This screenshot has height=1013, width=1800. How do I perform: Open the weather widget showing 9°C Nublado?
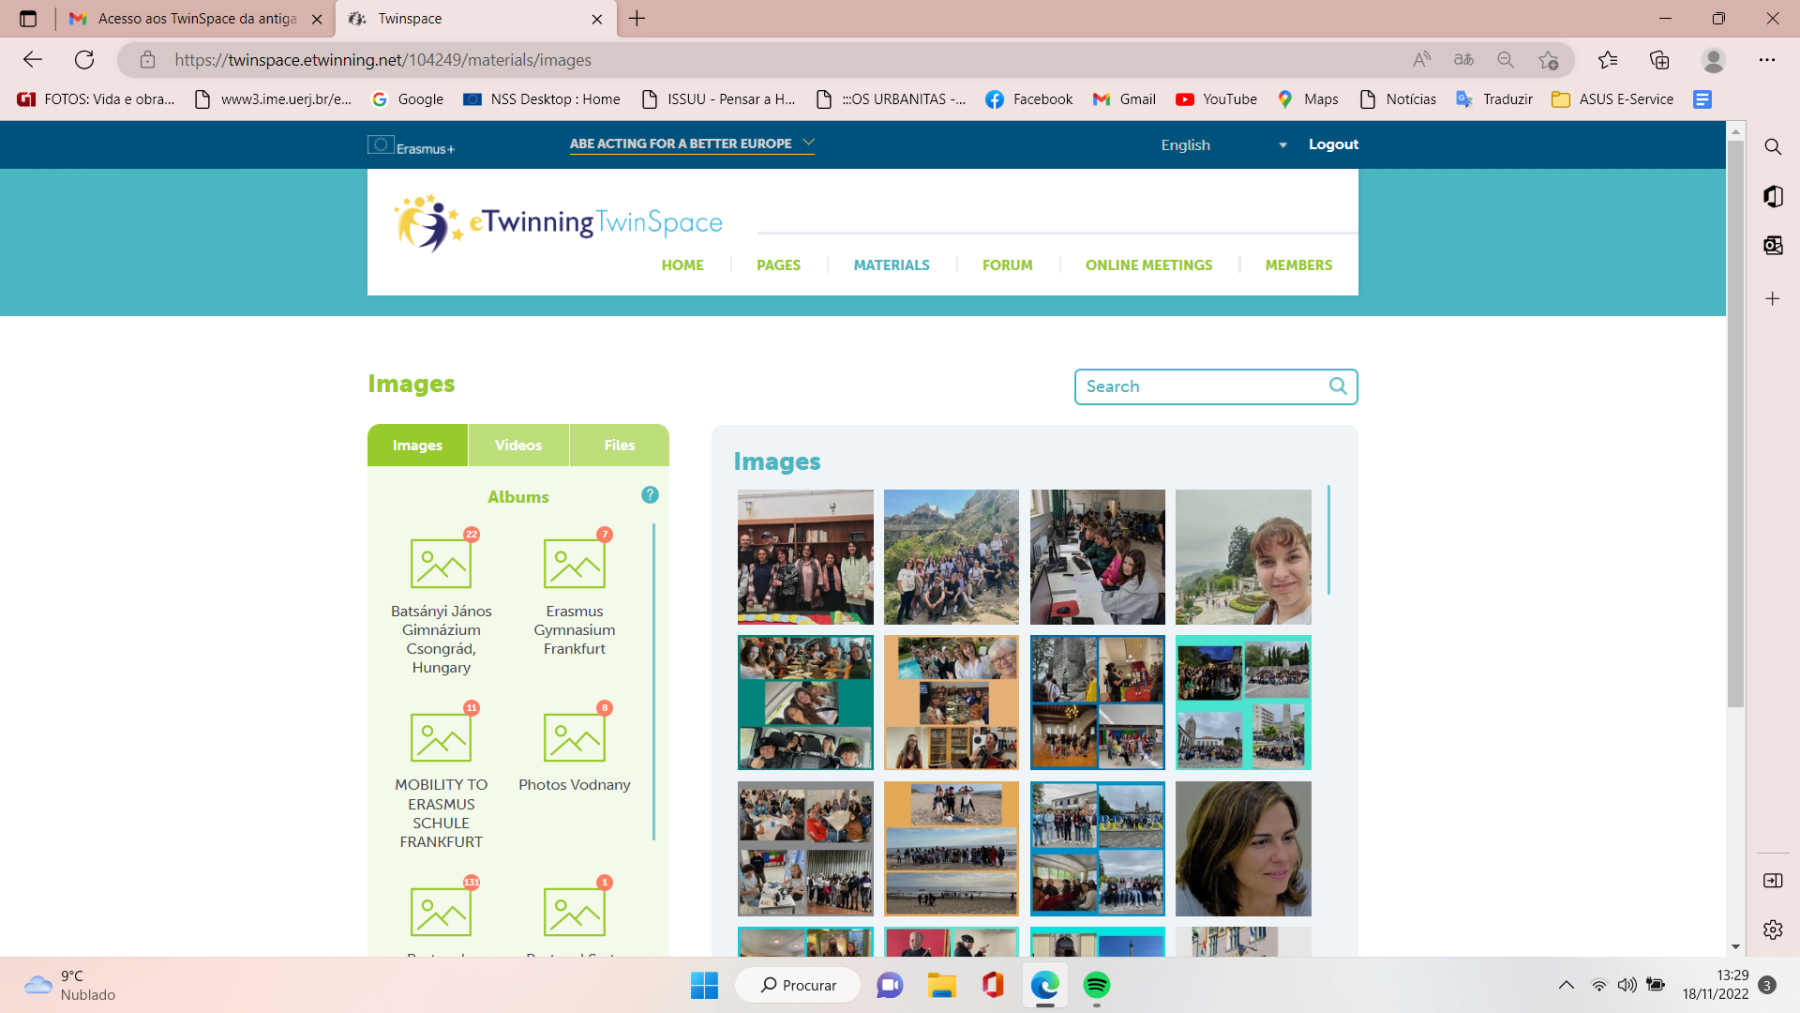70,985
